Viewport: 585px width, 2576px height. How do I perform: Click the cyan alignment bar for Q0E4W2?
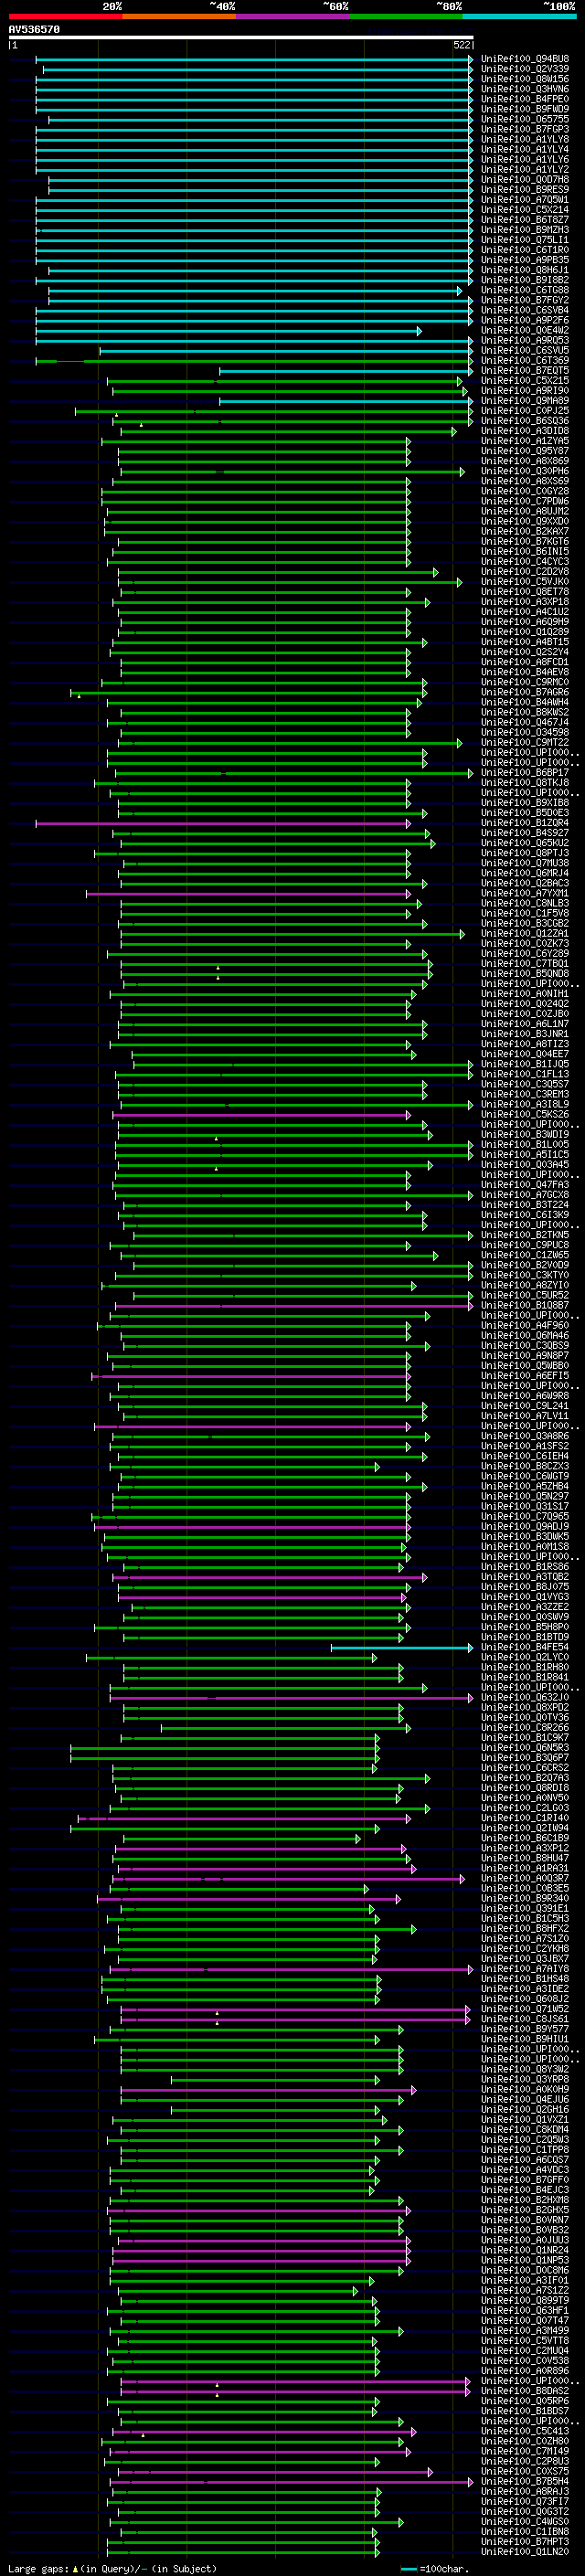pos(228,331)
